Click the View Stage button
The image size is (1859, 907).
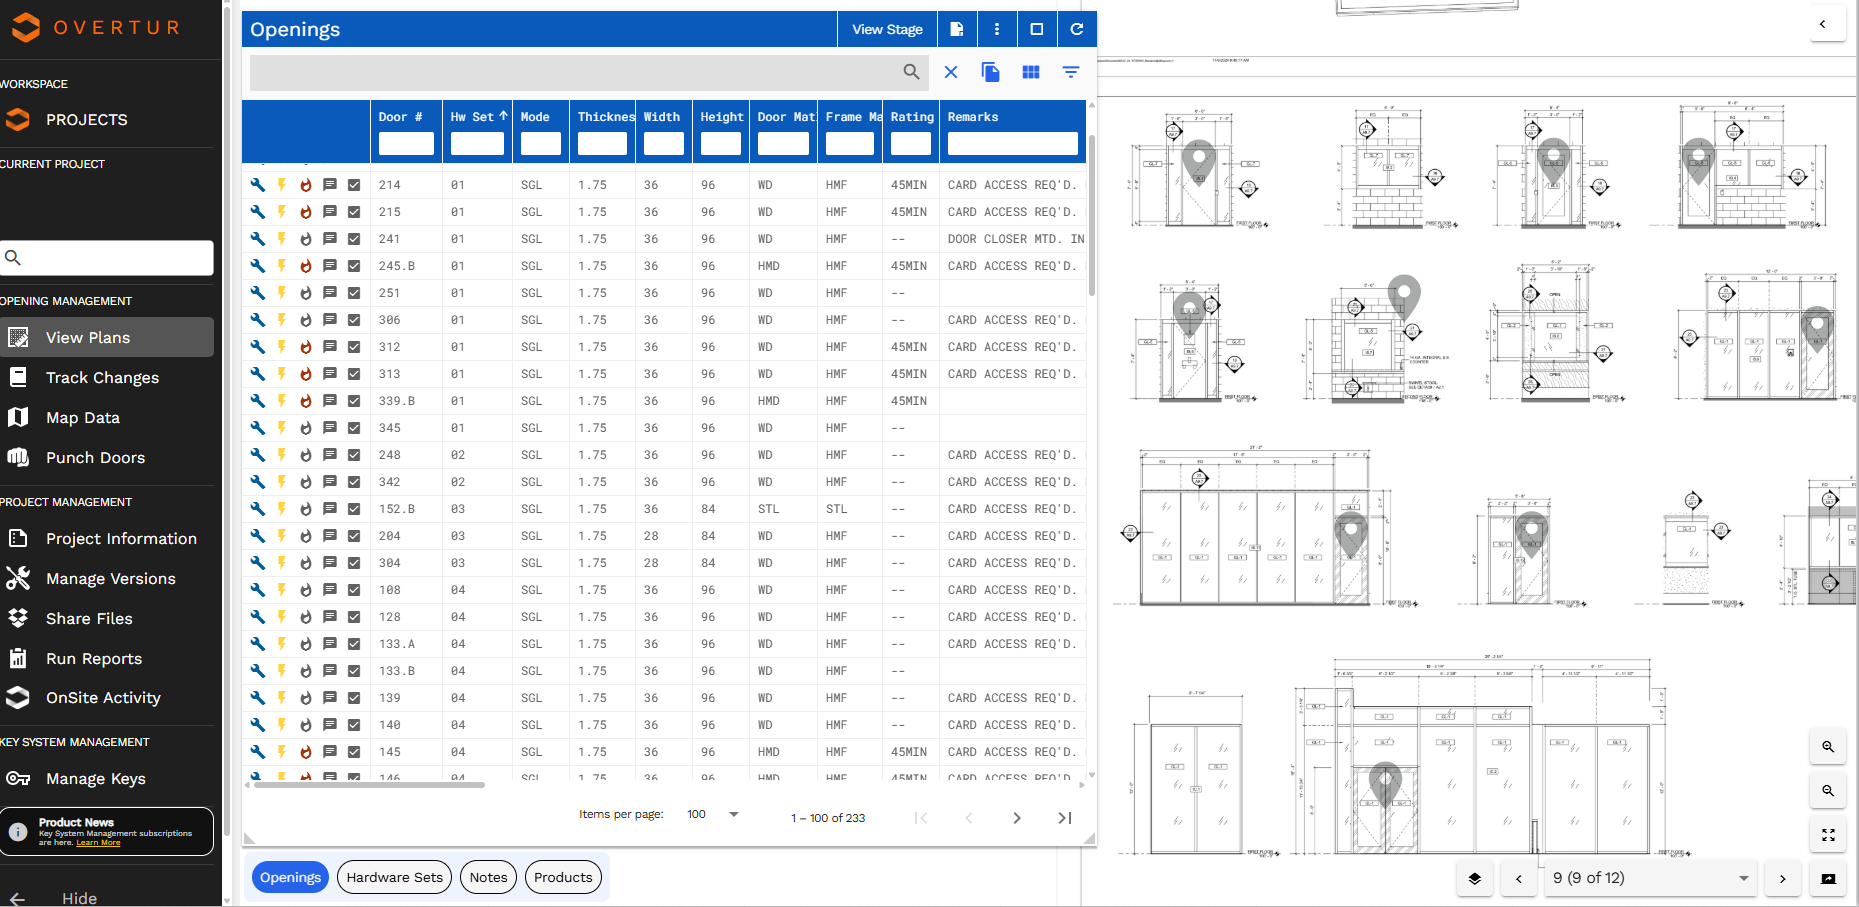coord(887,29)
